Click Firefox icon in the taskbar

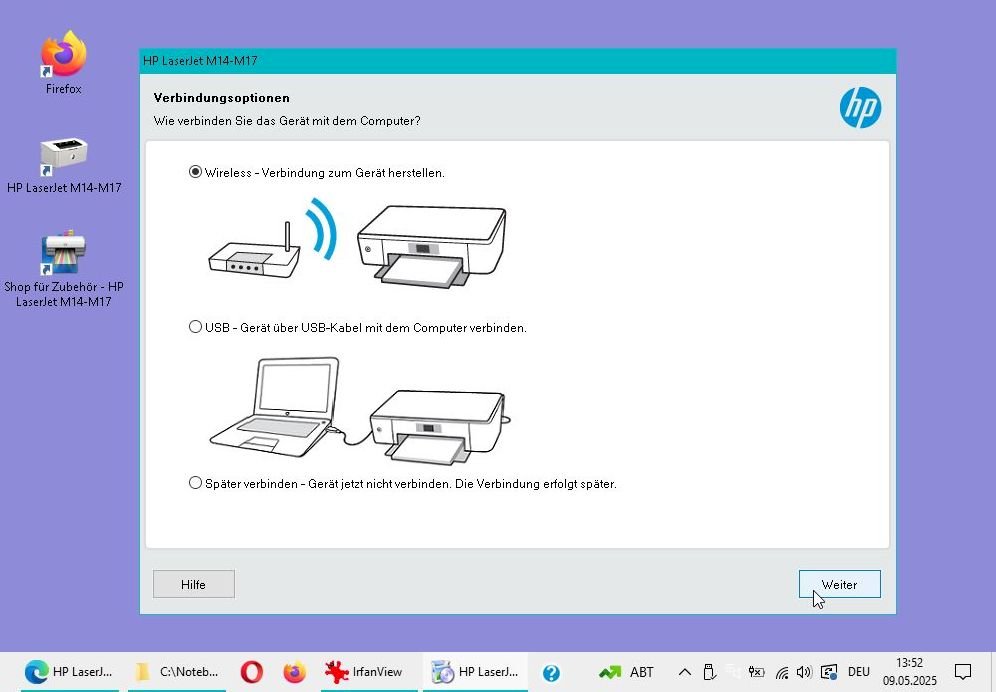[x=294, y=672]
